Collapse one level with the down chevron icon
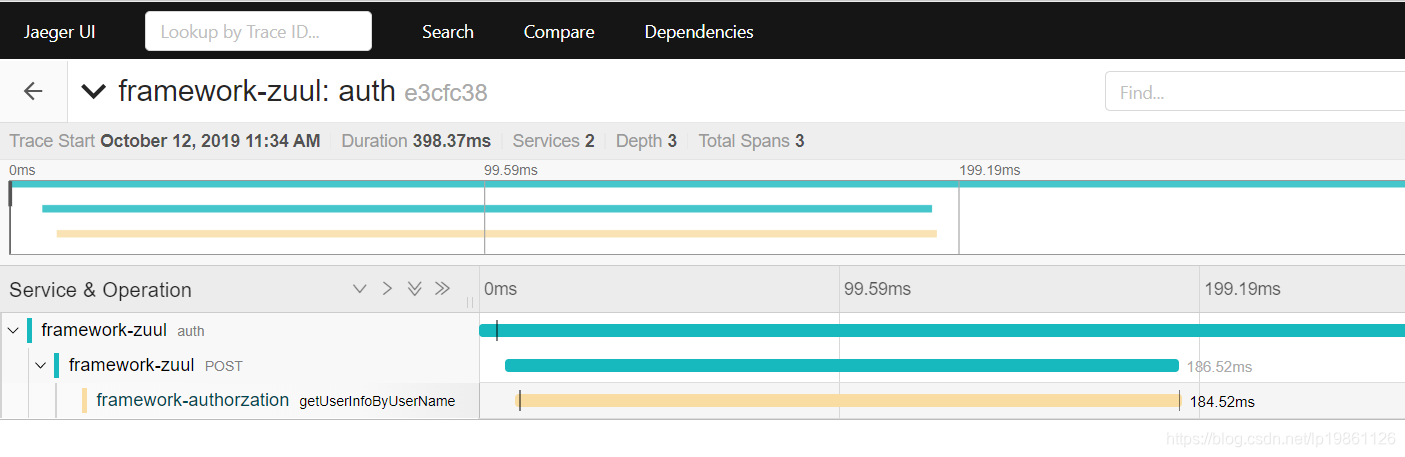Viewport: 1405px width, 457px height. click(x=360, y=289)
